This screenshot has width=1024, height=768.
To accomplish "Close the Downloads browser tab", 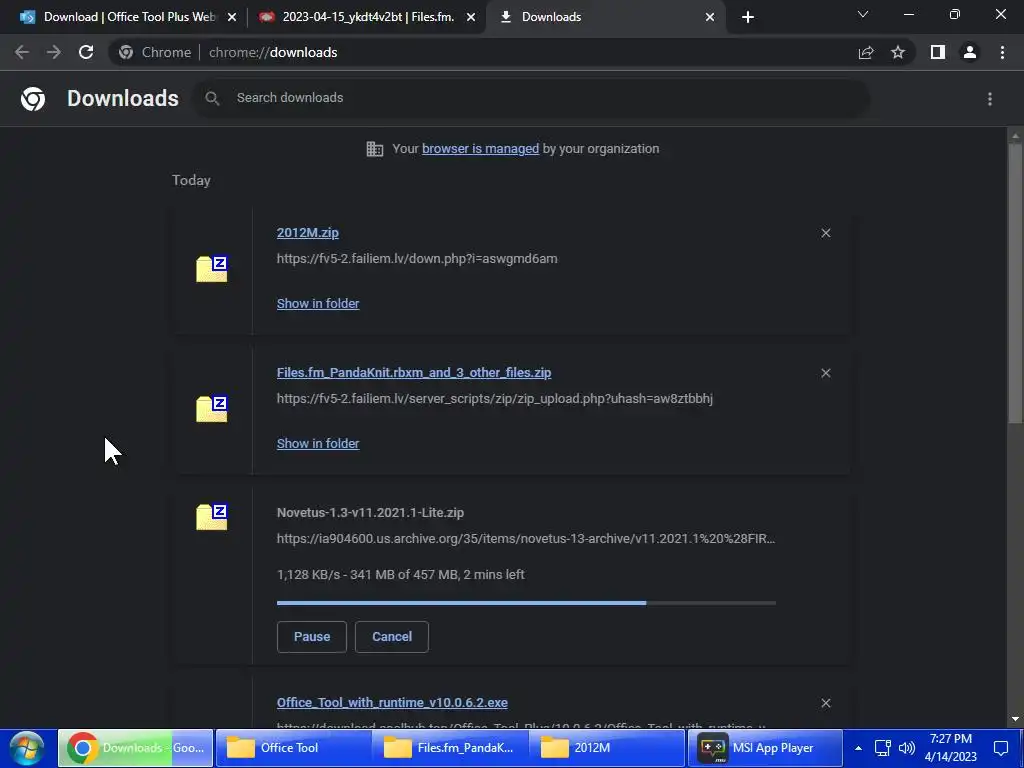I will pos(710,18).
